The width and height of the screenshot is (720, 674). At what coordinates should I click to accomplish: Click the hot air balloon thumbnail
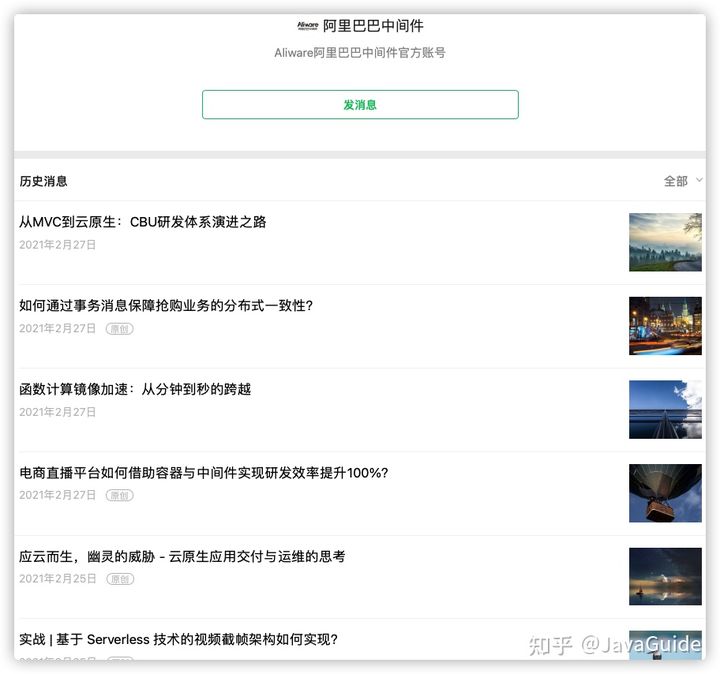665,493
